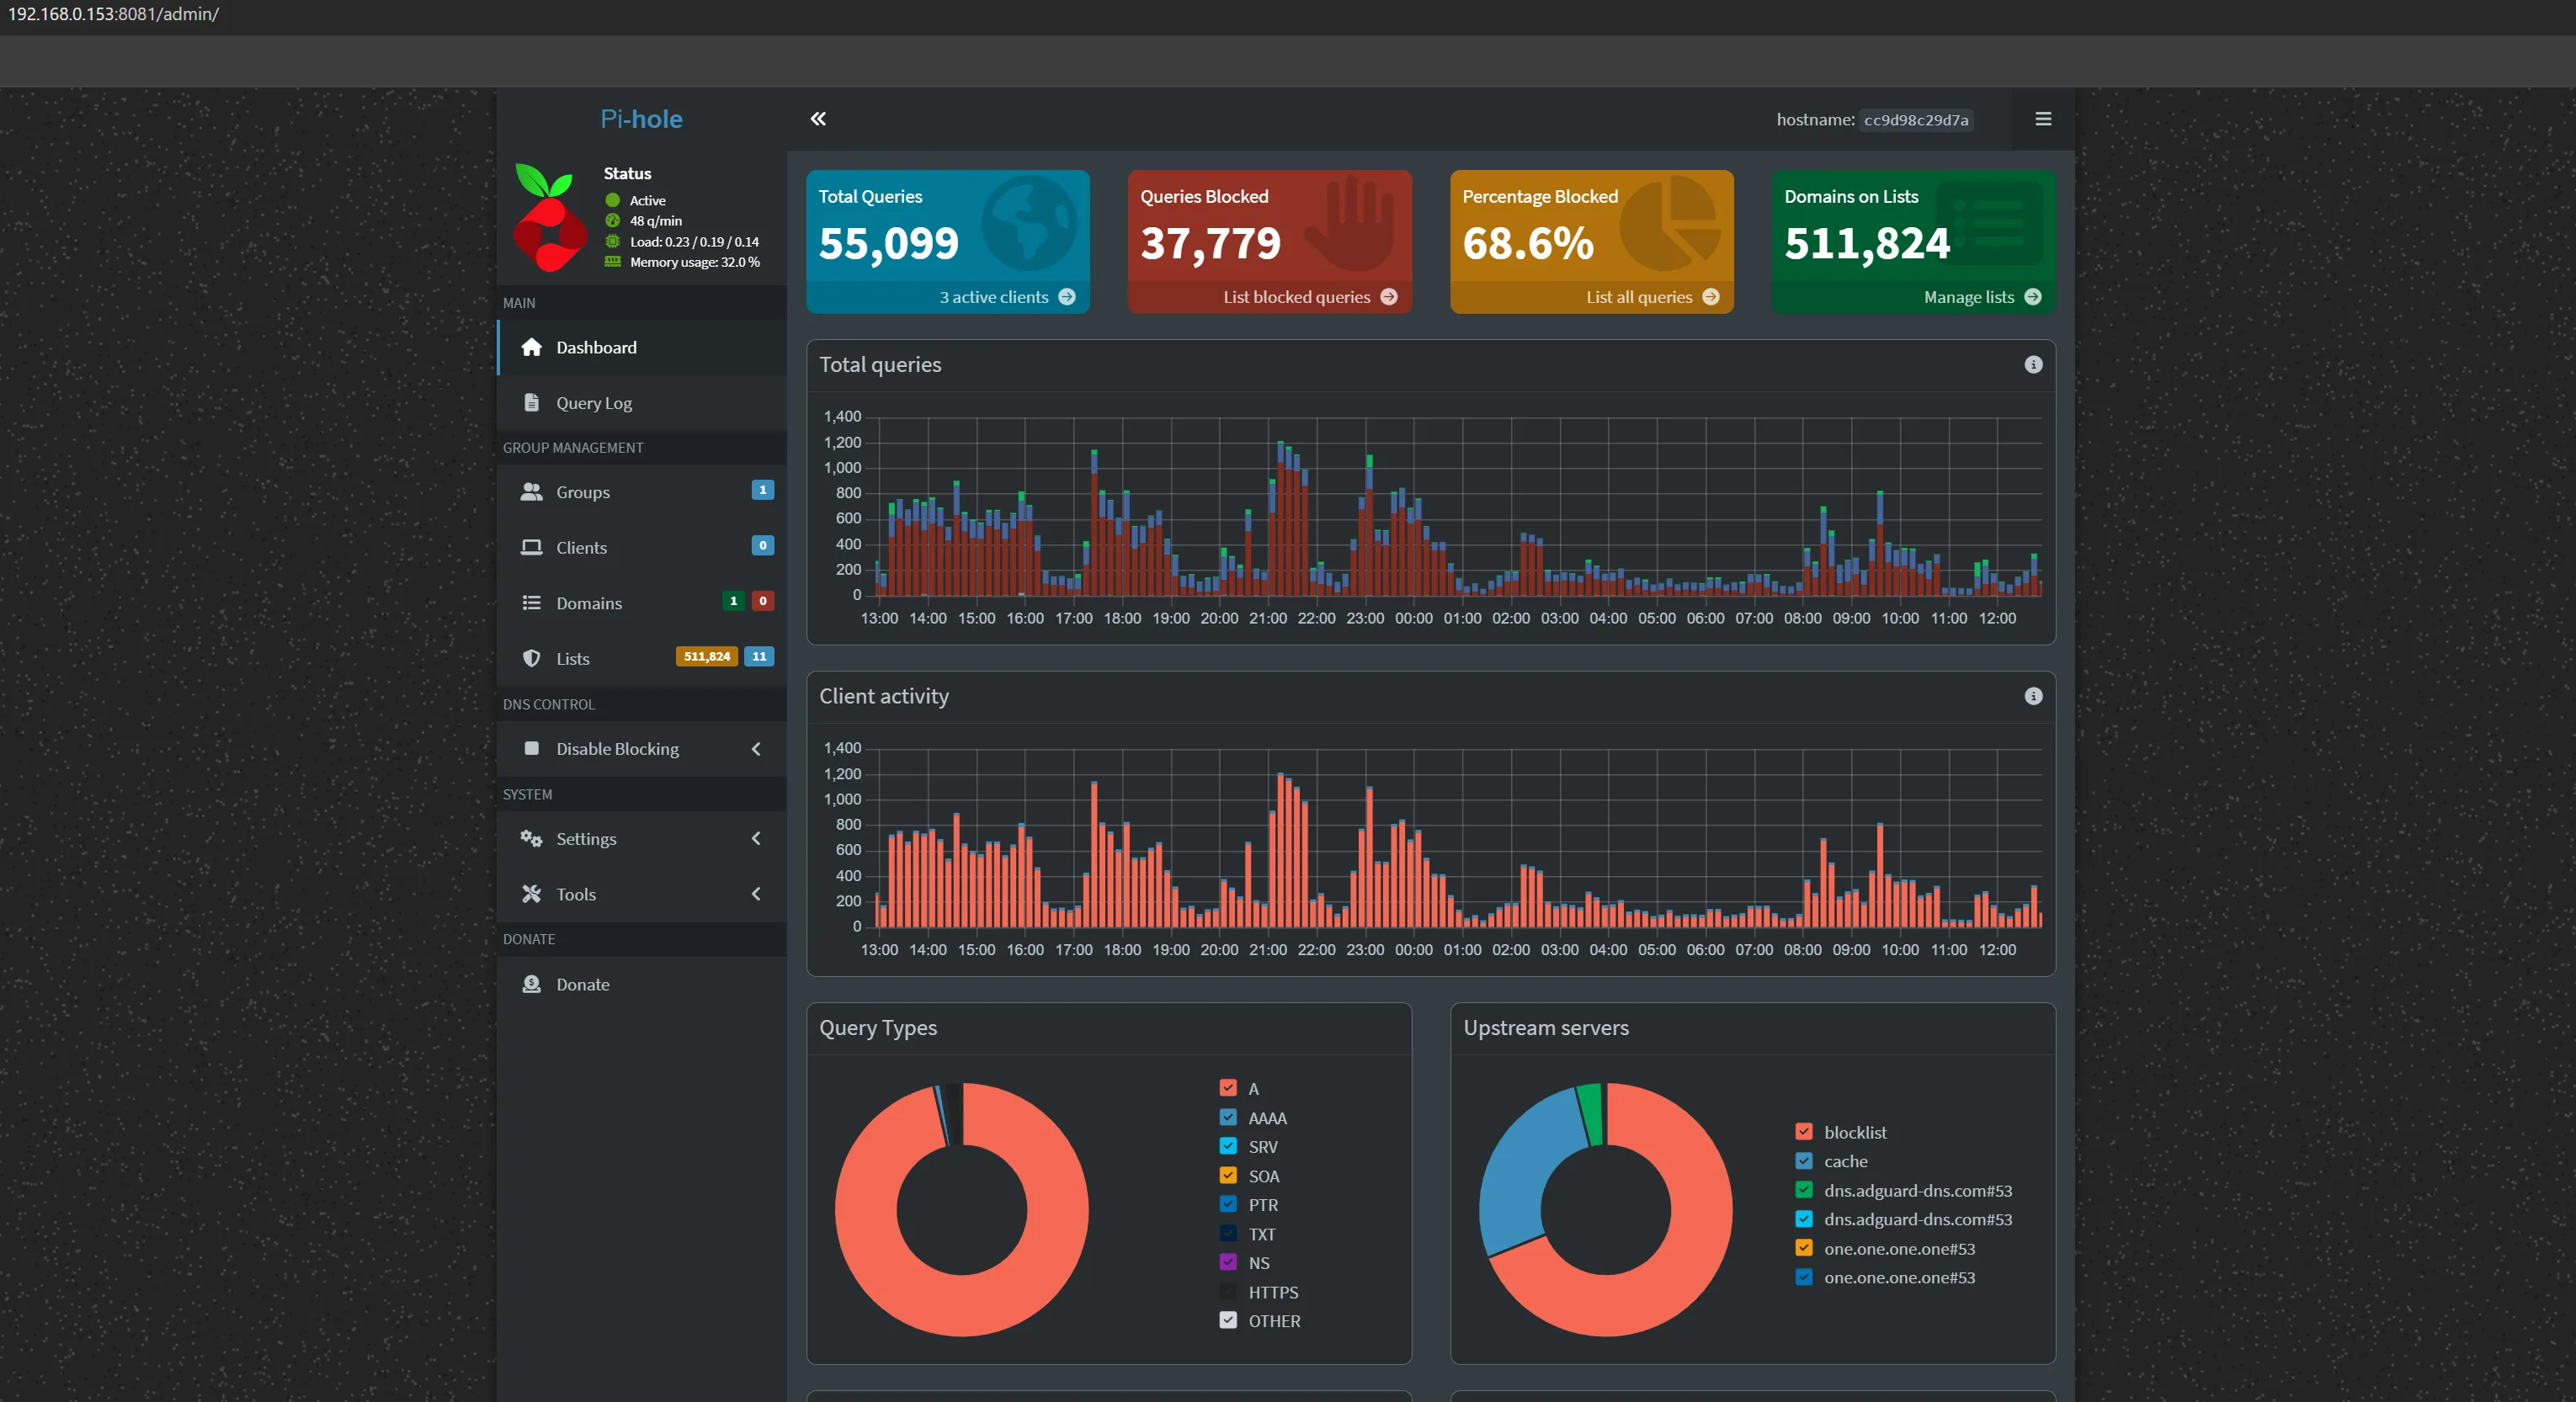Uncheck the AAAA query type

1228,1117
